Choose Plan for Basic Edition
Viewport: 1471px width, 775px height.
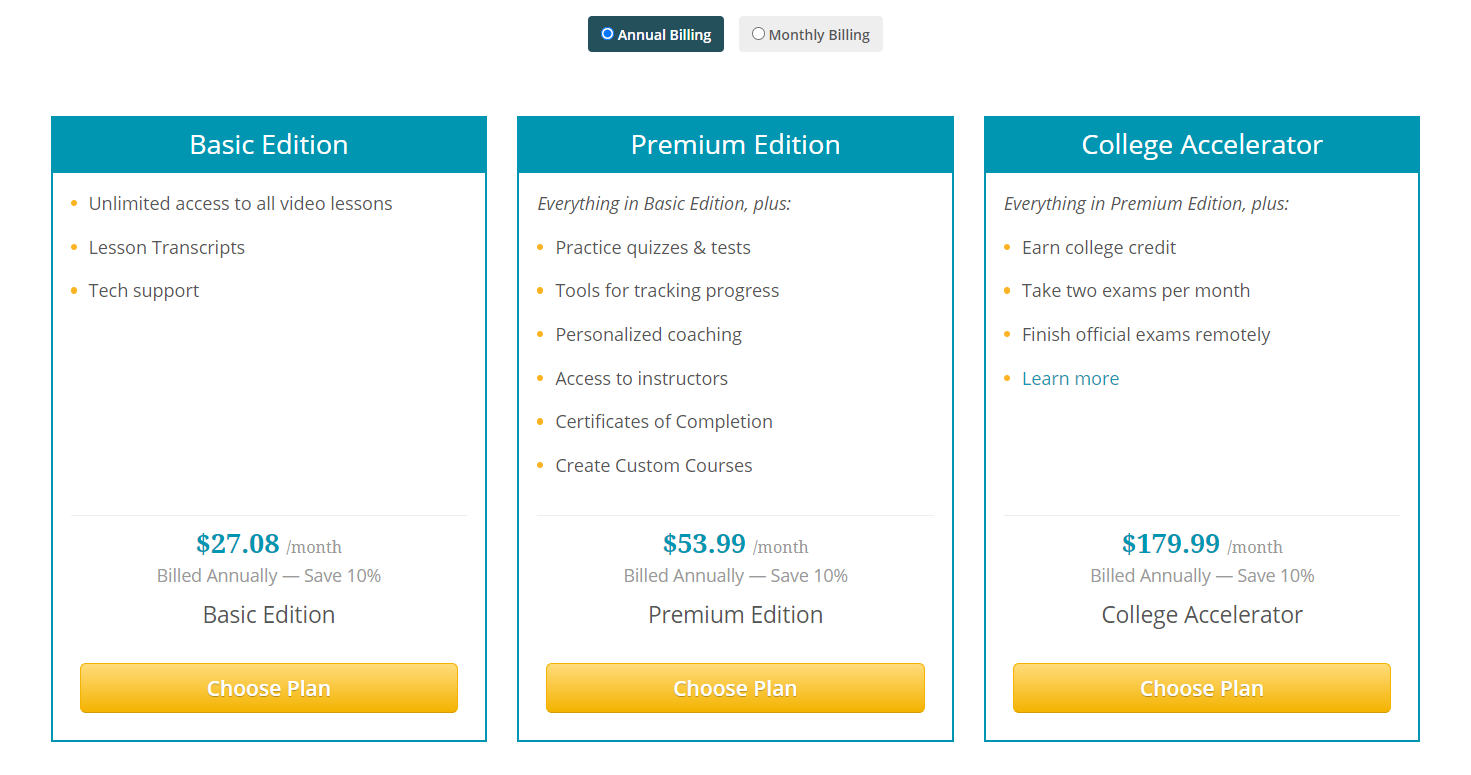click(269, 688)
